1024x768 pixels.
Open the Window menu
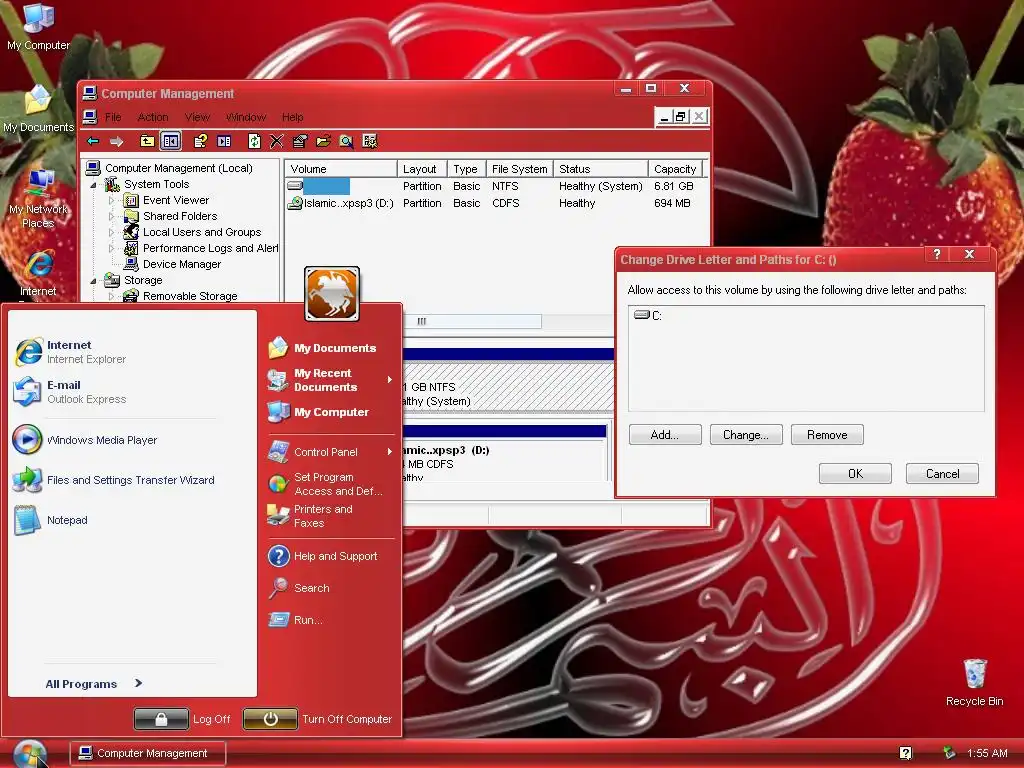click(x=246, y=117)
